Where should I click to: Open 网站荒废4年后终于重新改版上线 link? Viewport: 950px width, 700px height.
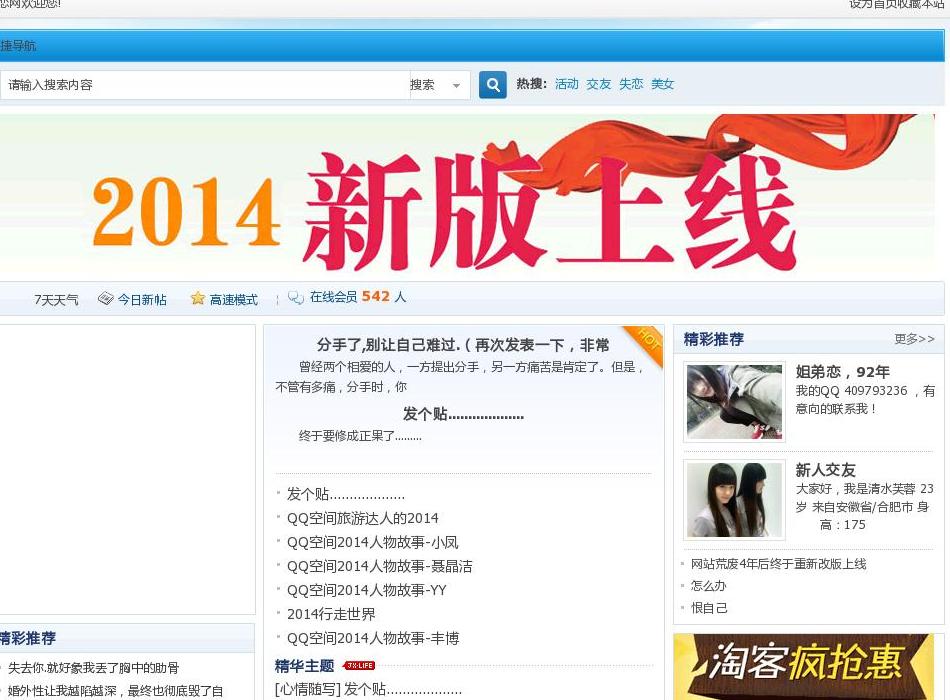pyautogui.click(x=779, y=564)
